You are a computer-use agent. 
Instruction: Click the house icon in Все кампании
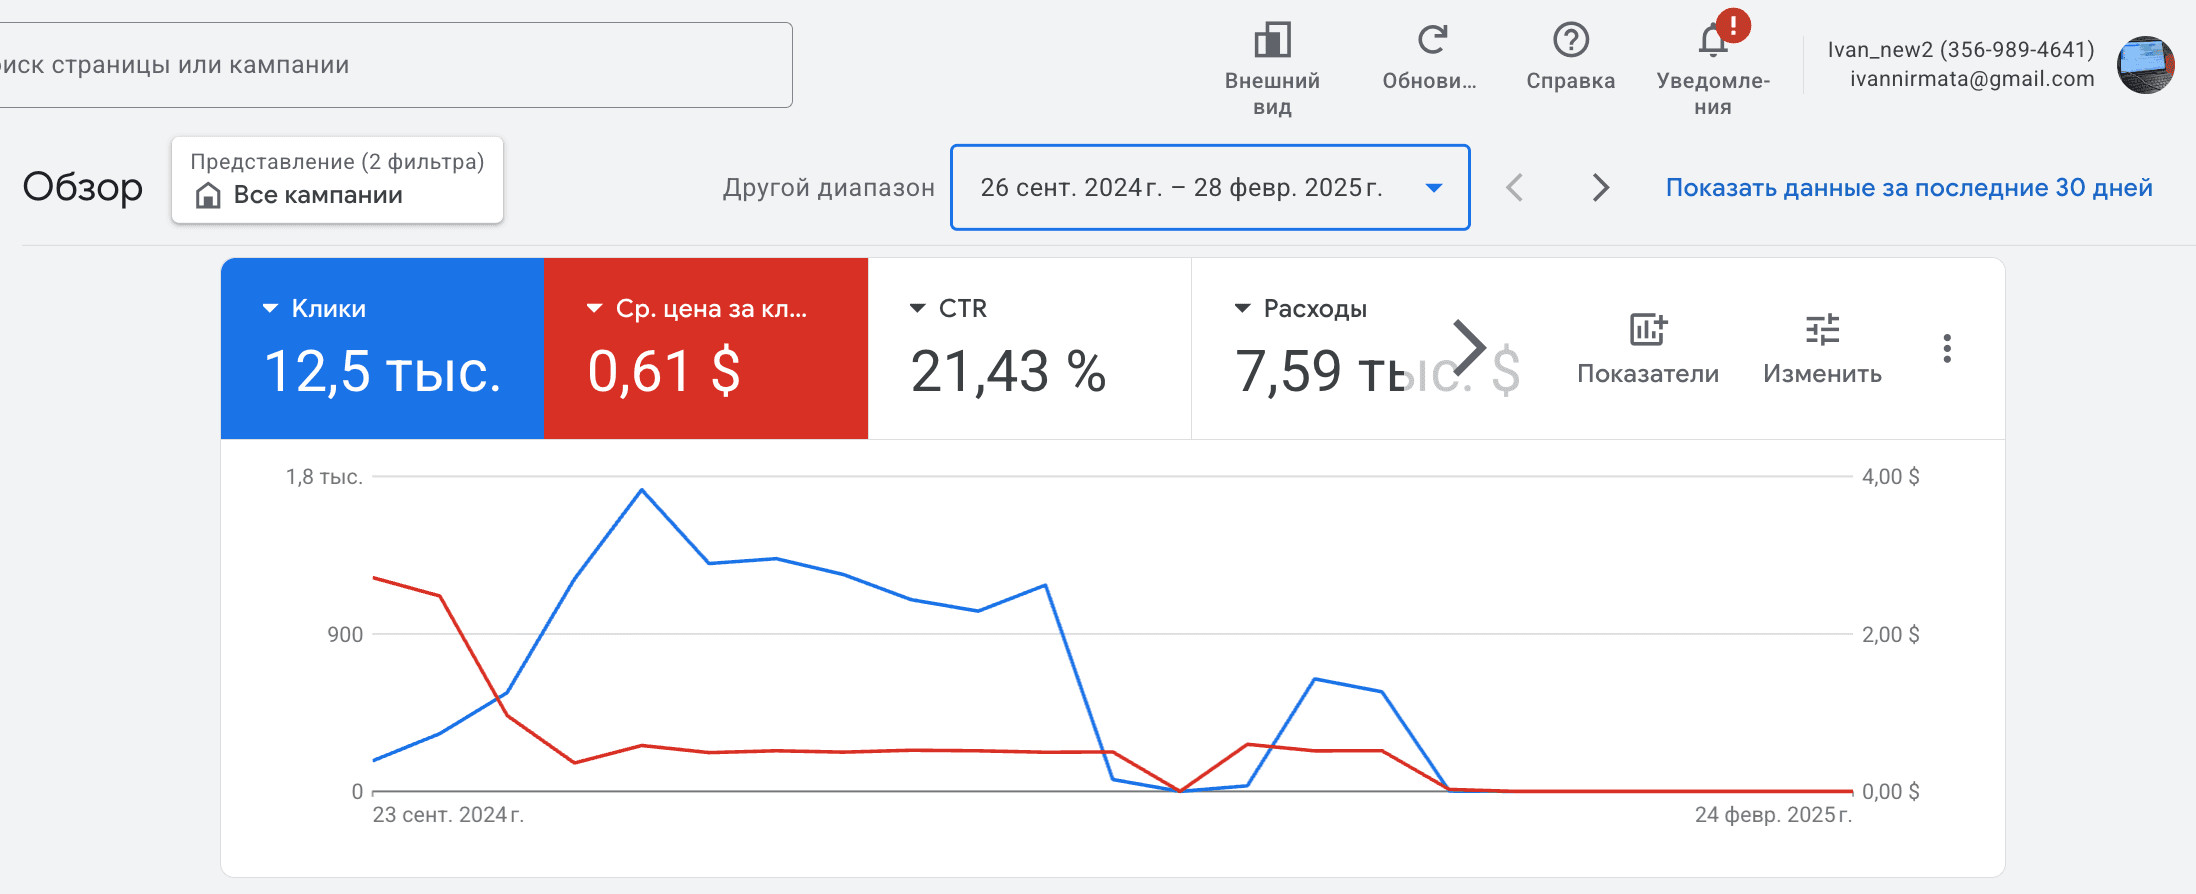(208, 195)
